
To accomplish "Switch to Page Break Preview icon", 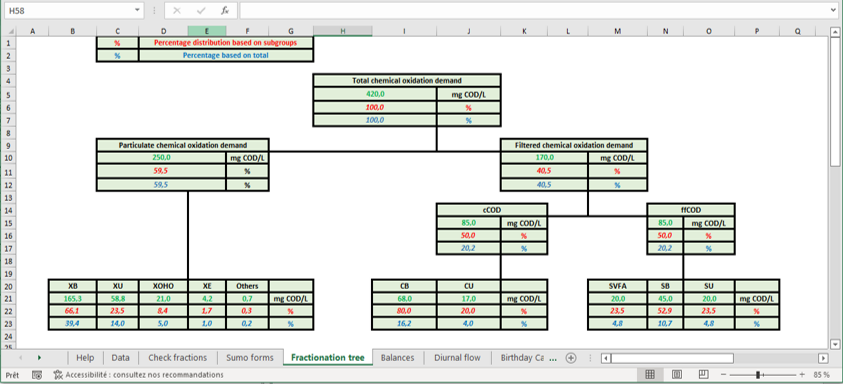I will point(703,374).
